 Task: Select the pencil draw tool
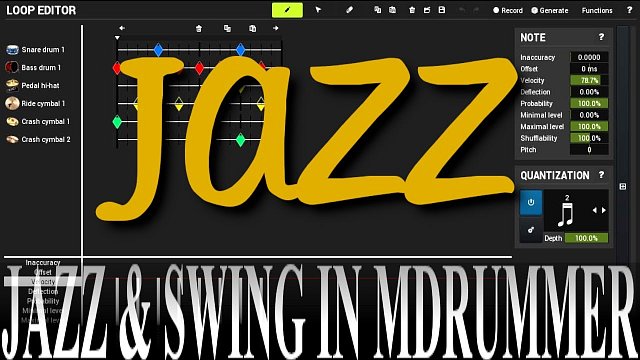pyautogui.click(x=287, y=10)
